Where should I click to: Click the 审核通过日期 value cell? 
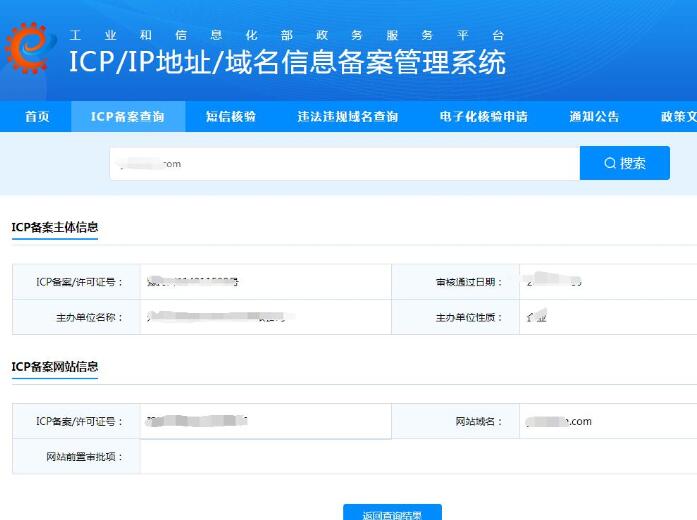[555, 282]
